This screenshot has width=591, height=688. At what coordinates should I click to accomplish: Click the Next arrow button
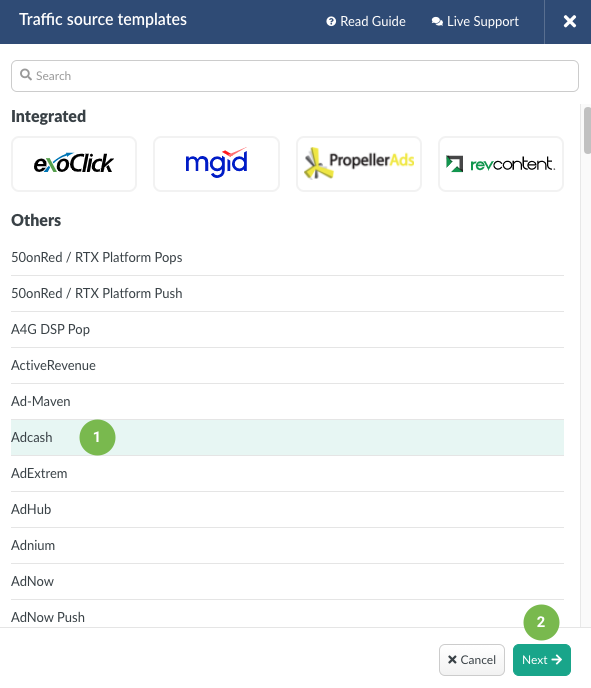coord(542,660)
